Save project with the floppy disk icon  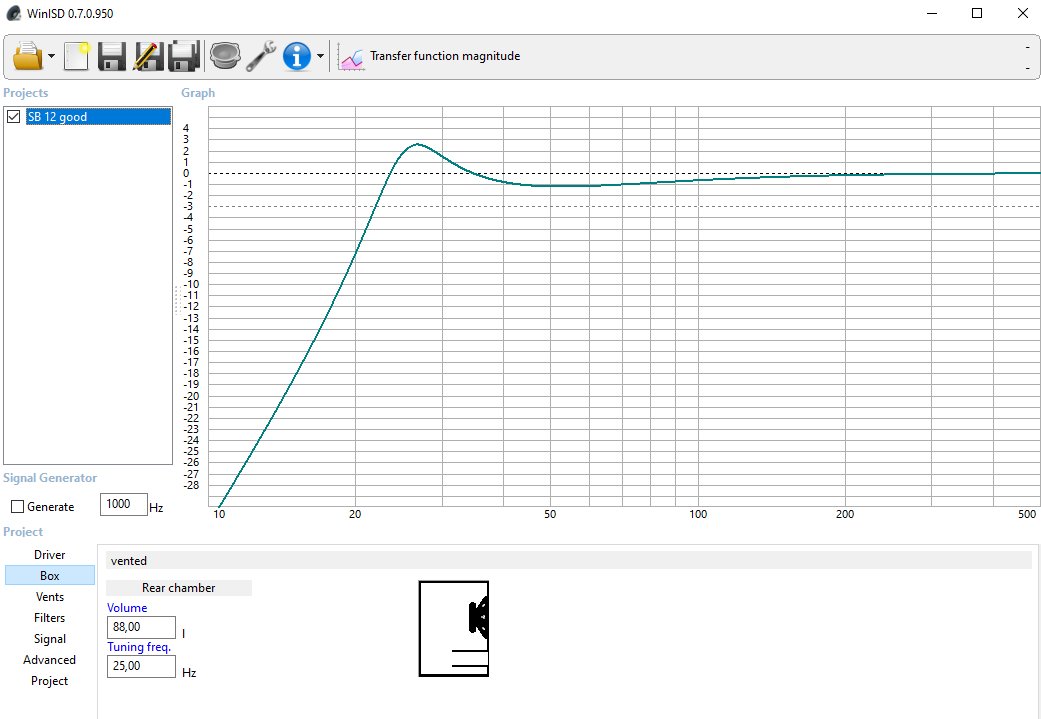[112, 56]
